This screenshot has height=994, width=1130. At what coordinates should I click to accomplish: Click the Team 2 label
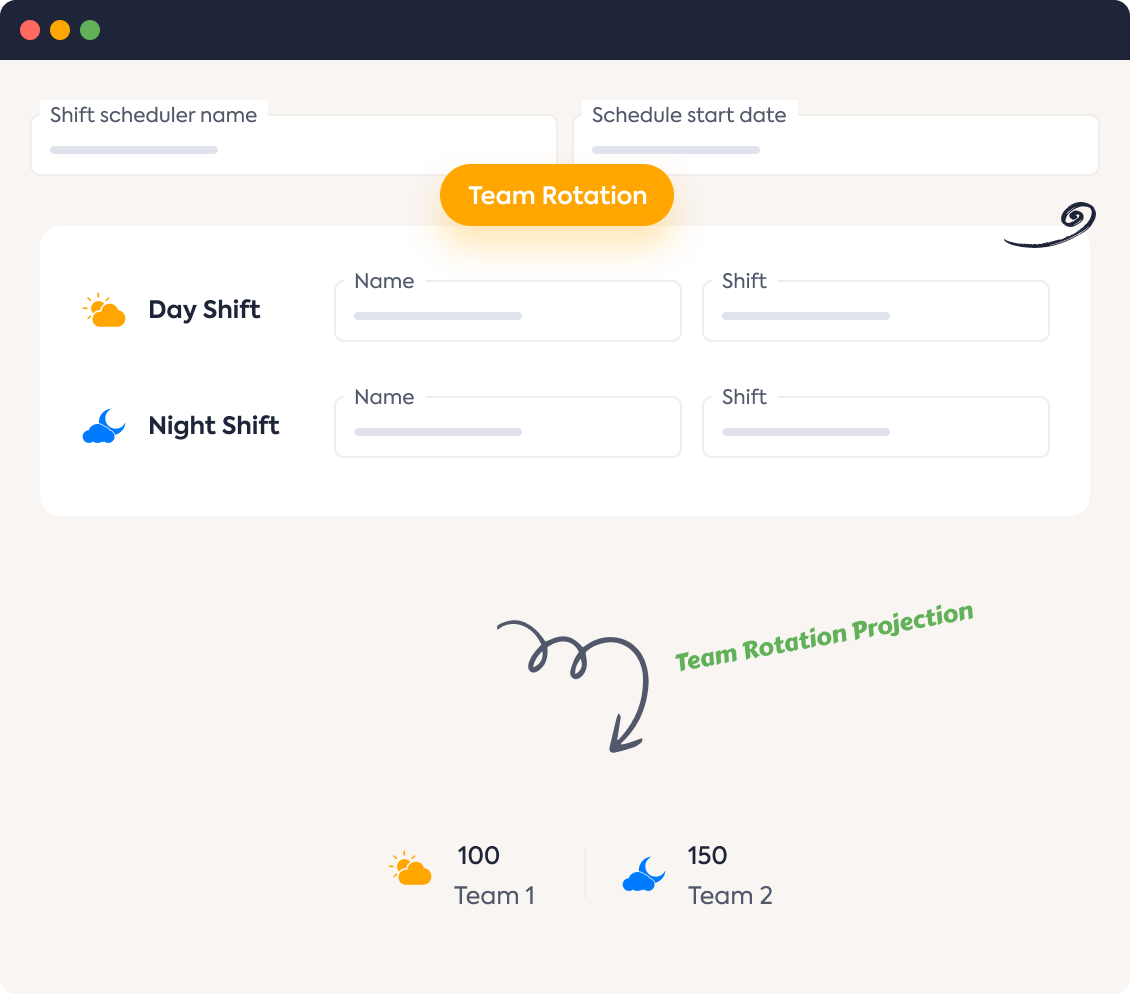click(730, 896)
